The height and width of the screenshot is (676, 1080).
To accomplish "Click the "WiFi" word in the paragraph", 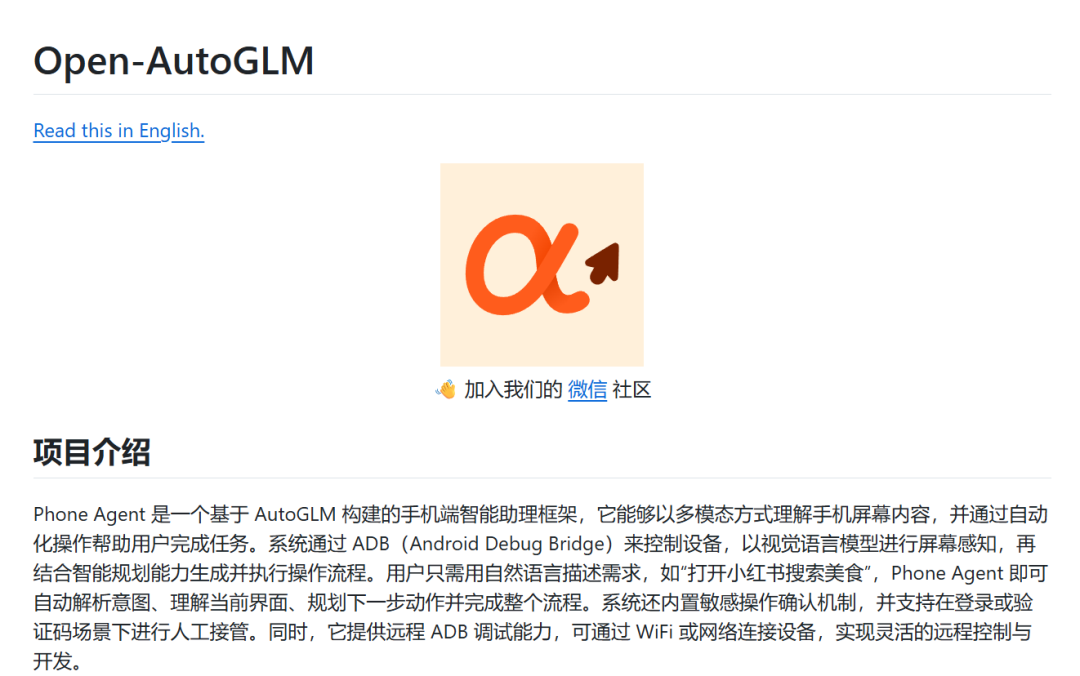I will tap(654, 632).
